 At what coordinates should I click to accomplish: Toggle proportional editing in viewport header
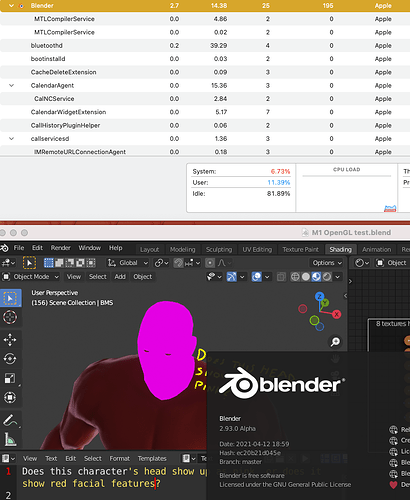coord(210,263)
